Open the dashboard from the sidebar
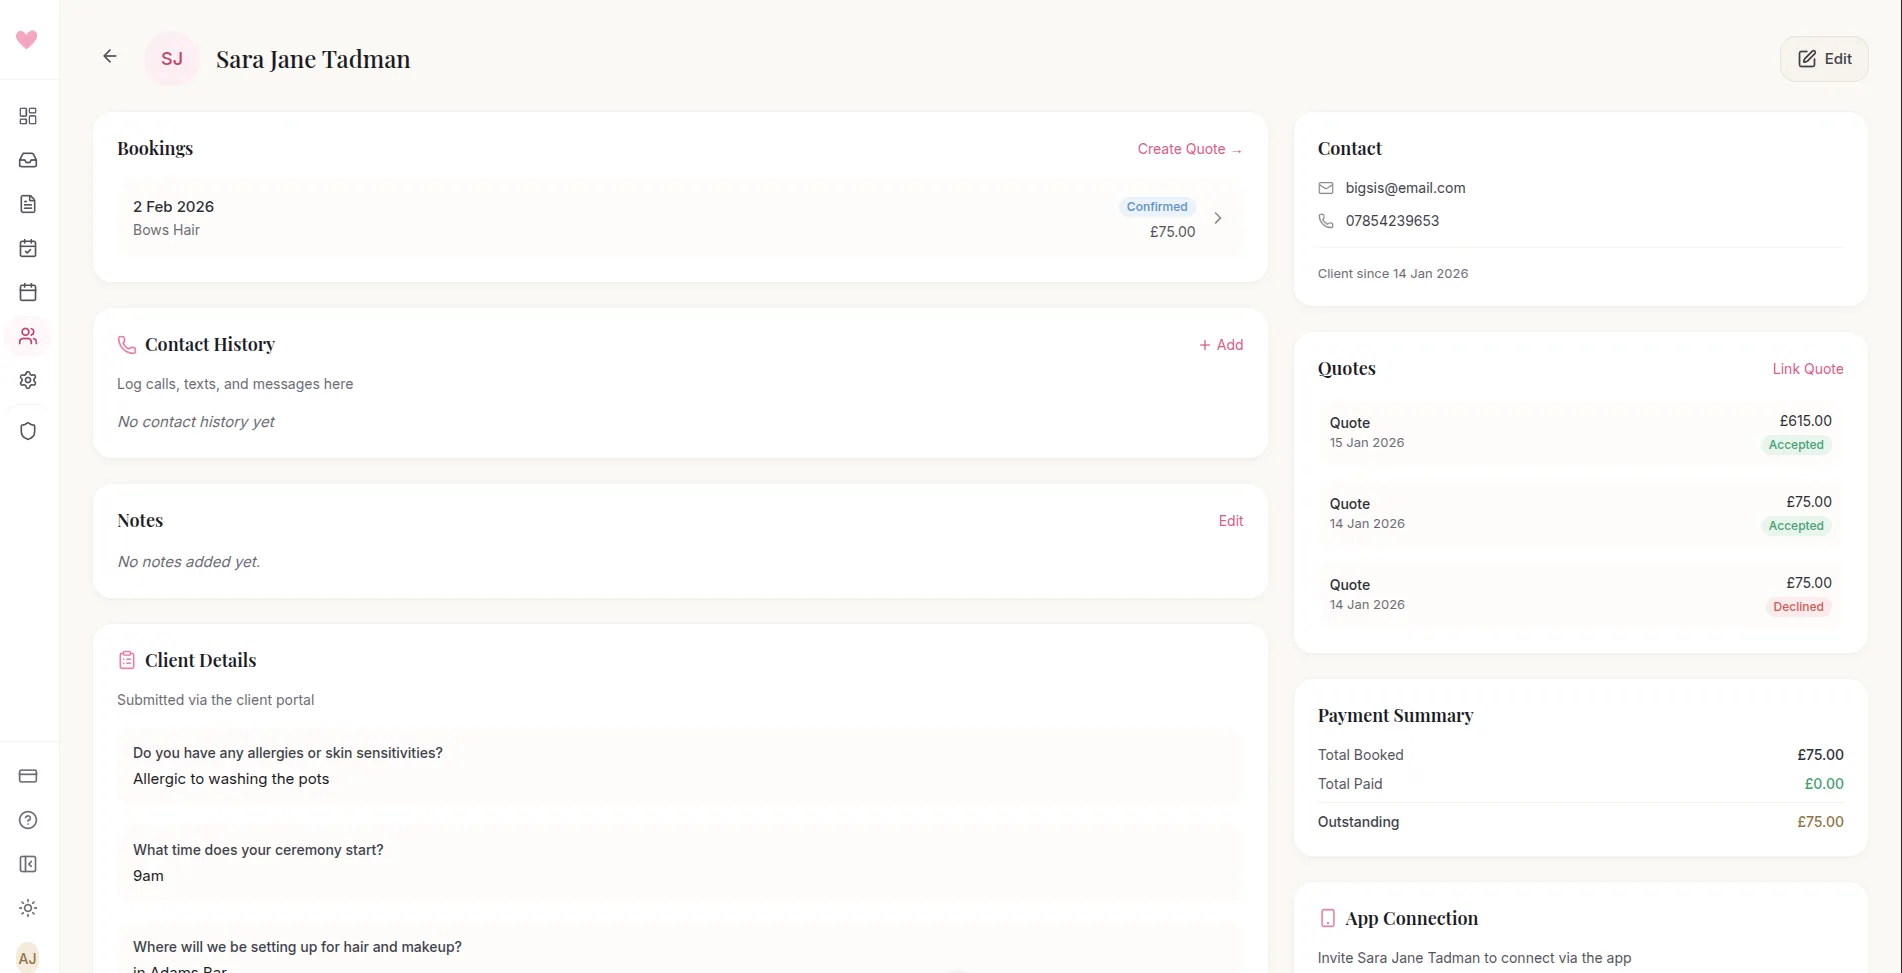The height and width of the screenshot is (973, 1902). click(27, 116)
